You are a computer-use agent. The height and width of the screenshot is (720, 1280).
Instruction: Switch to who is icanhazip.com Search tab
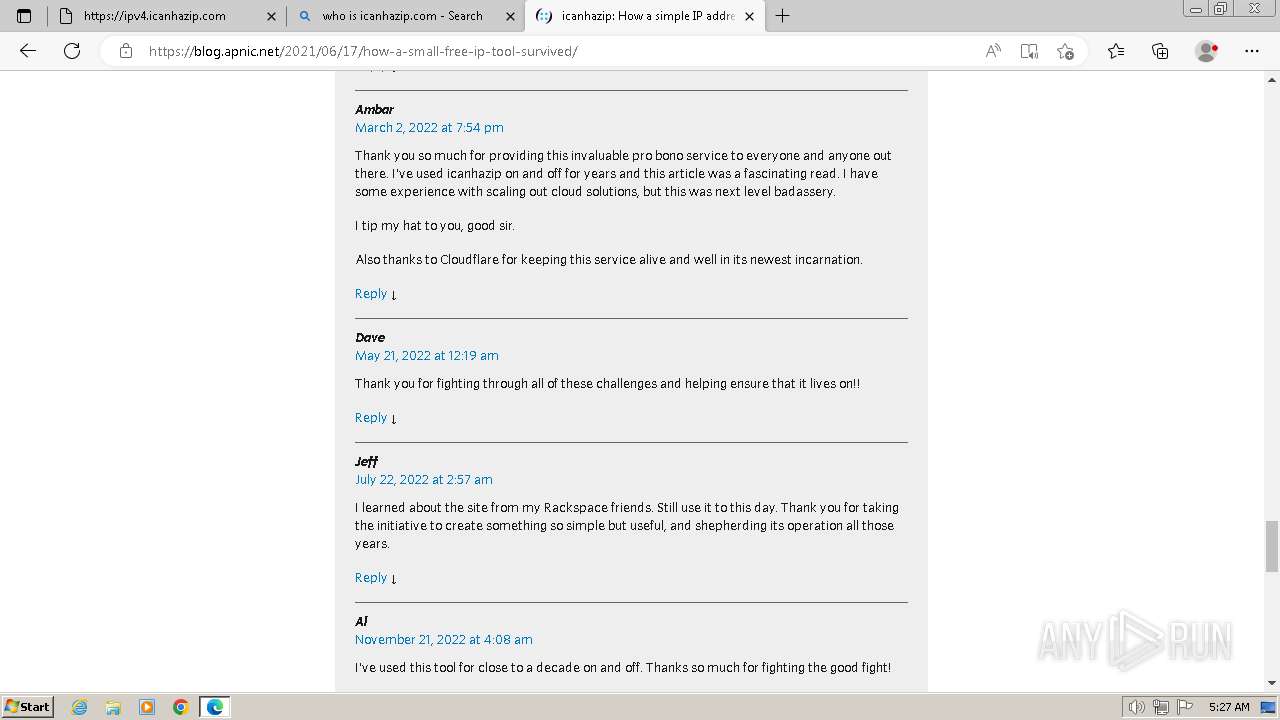(x=405, y=16)
